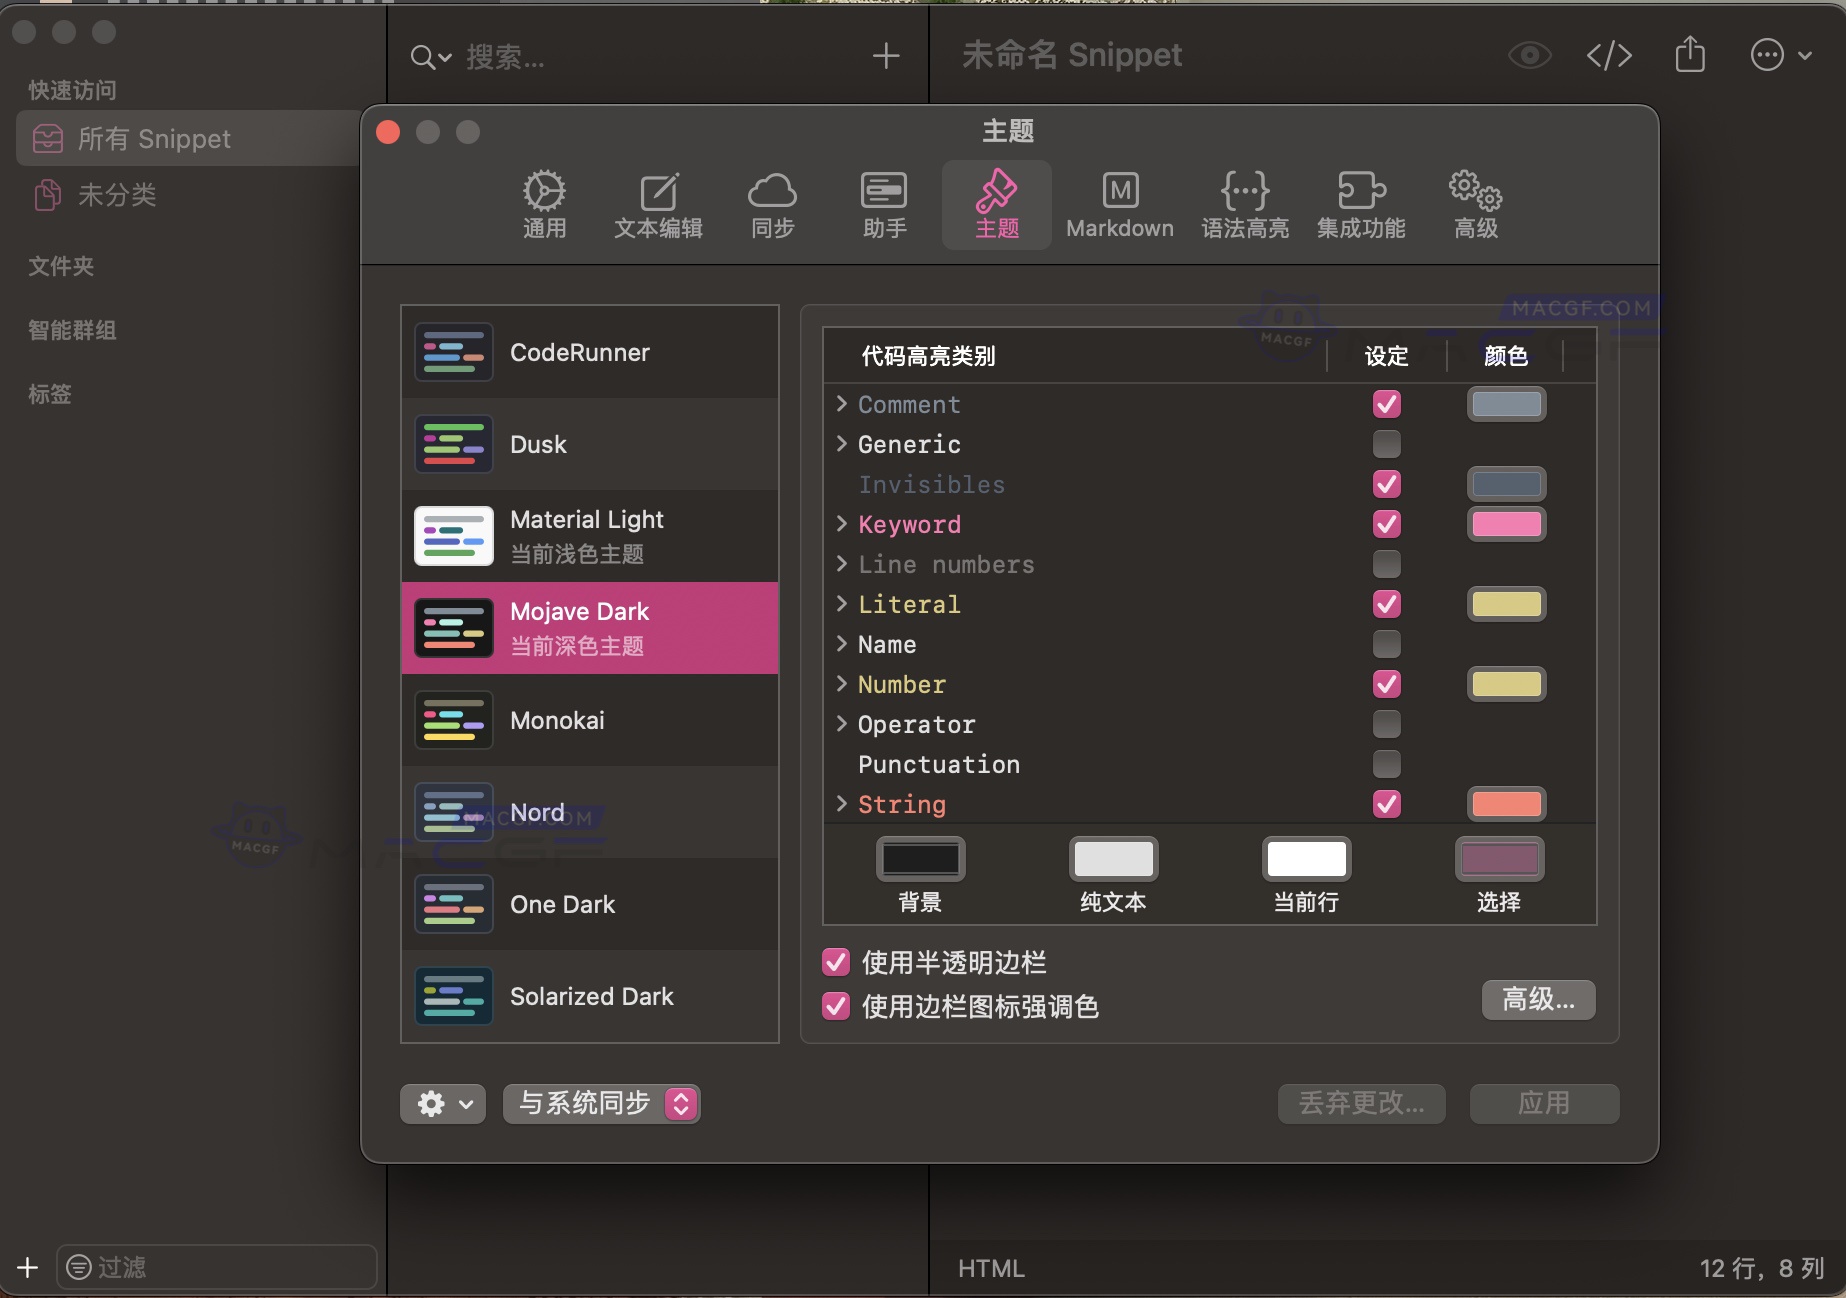Open the 集成功能 integrations puzzle icon
The height and width of the screenshot is (1298, 1846).
pyautogui.click(x=1360, y=203)
